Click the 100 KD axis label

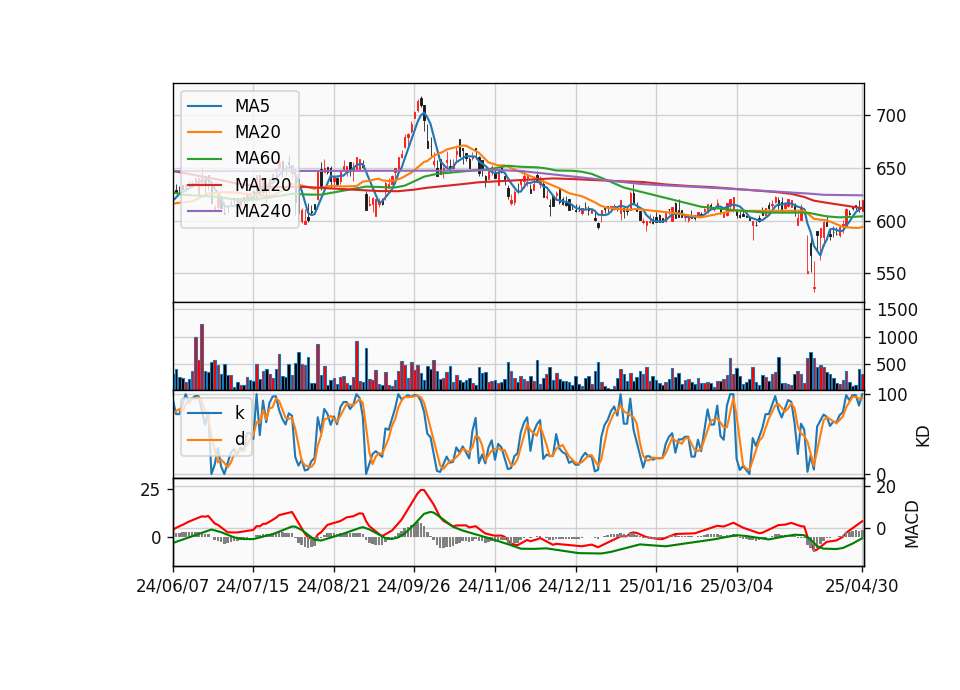(x=891, y=395)
